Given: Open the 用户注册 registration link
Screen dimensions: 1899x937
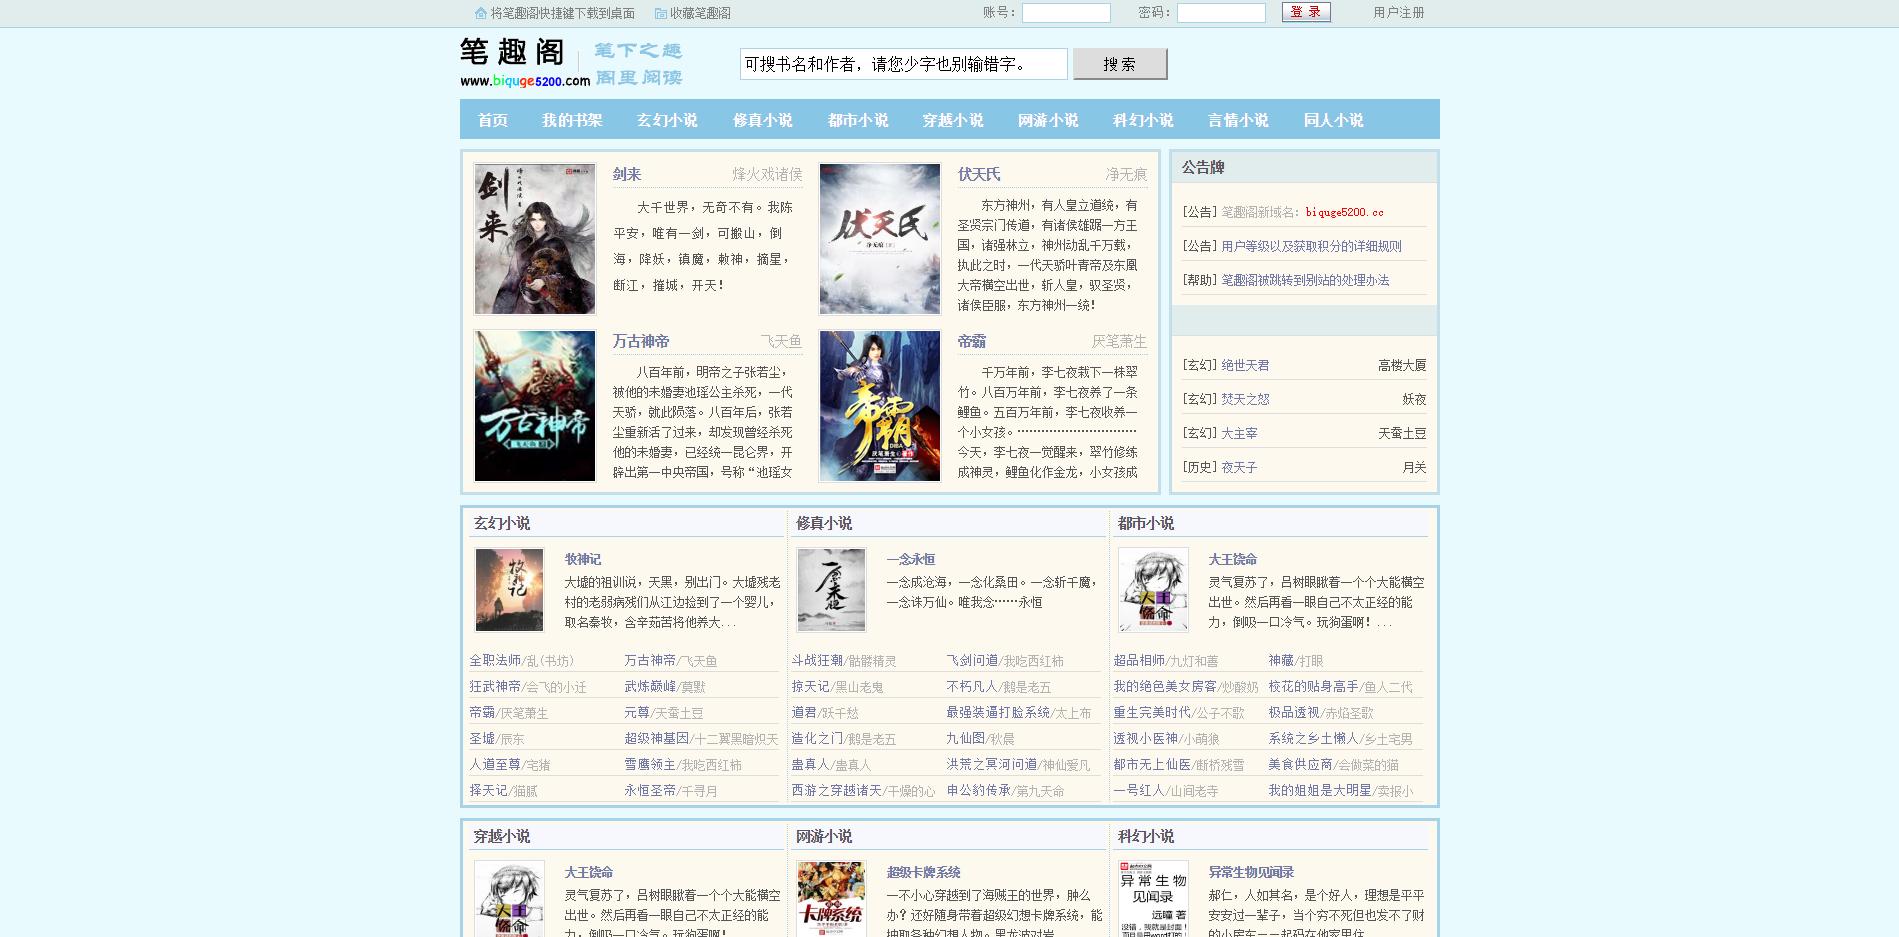Looking at the screenshot, I should [x=1398, y=13].
